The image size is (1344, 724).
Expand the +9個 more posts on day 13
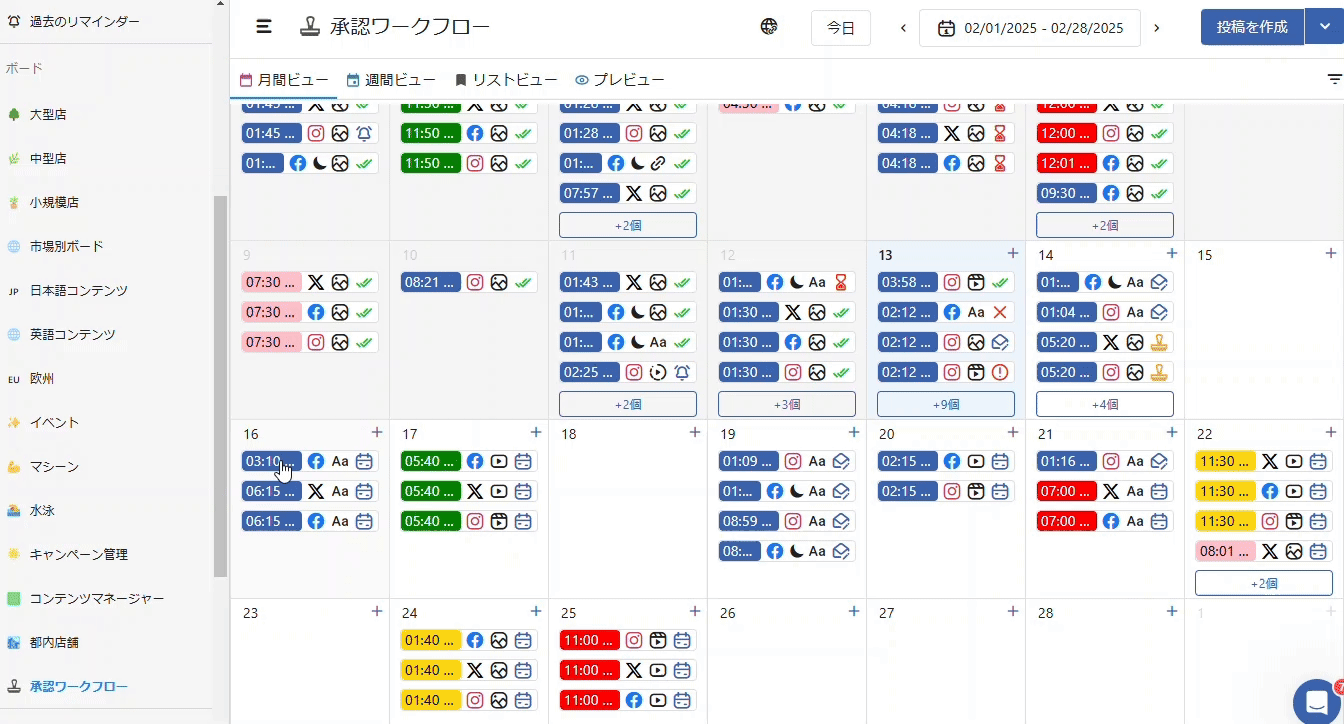946,404
